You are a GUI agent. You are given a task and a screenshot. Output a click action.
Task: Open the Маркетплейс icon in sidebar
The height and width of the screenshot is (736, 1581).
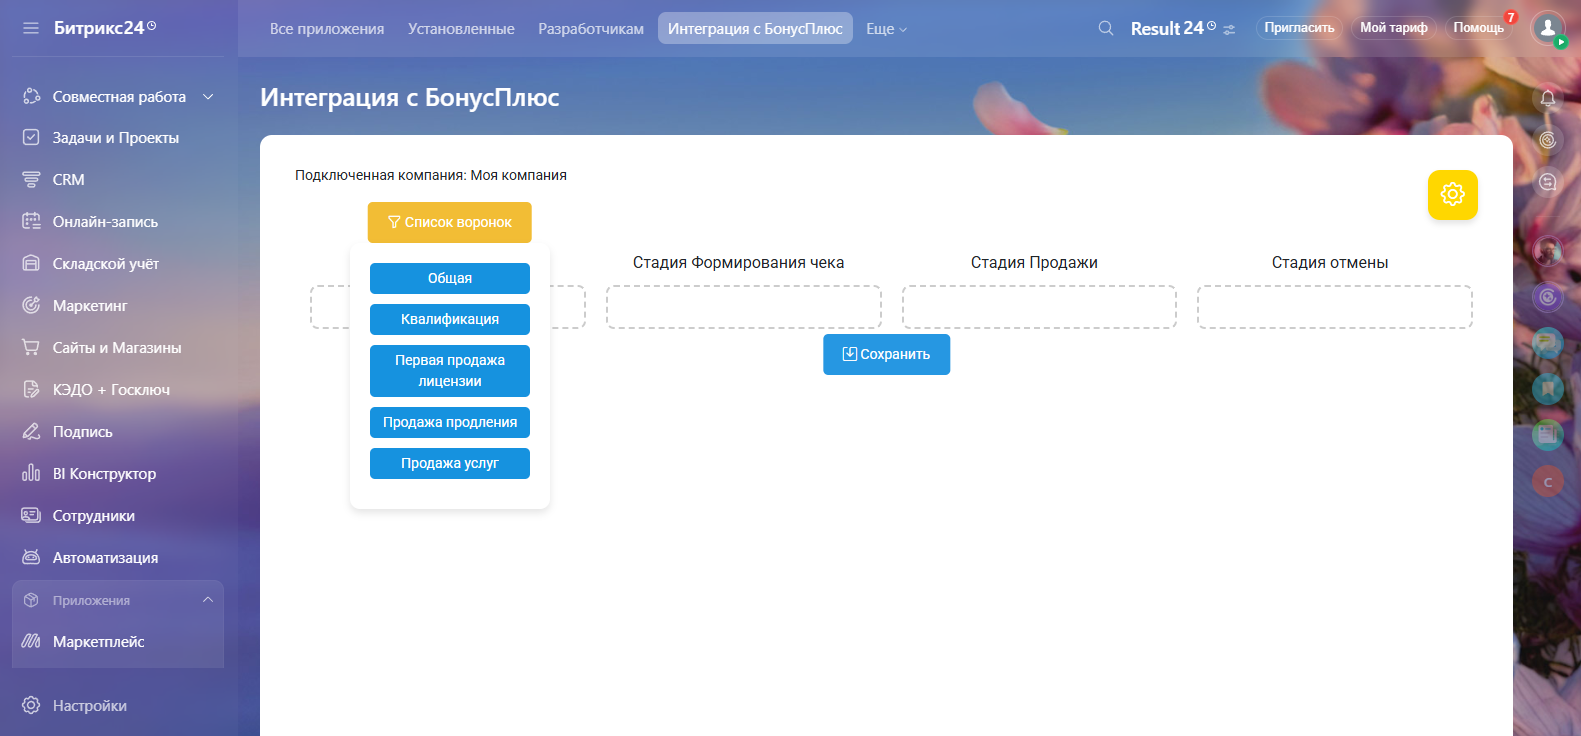click(31, 641)
